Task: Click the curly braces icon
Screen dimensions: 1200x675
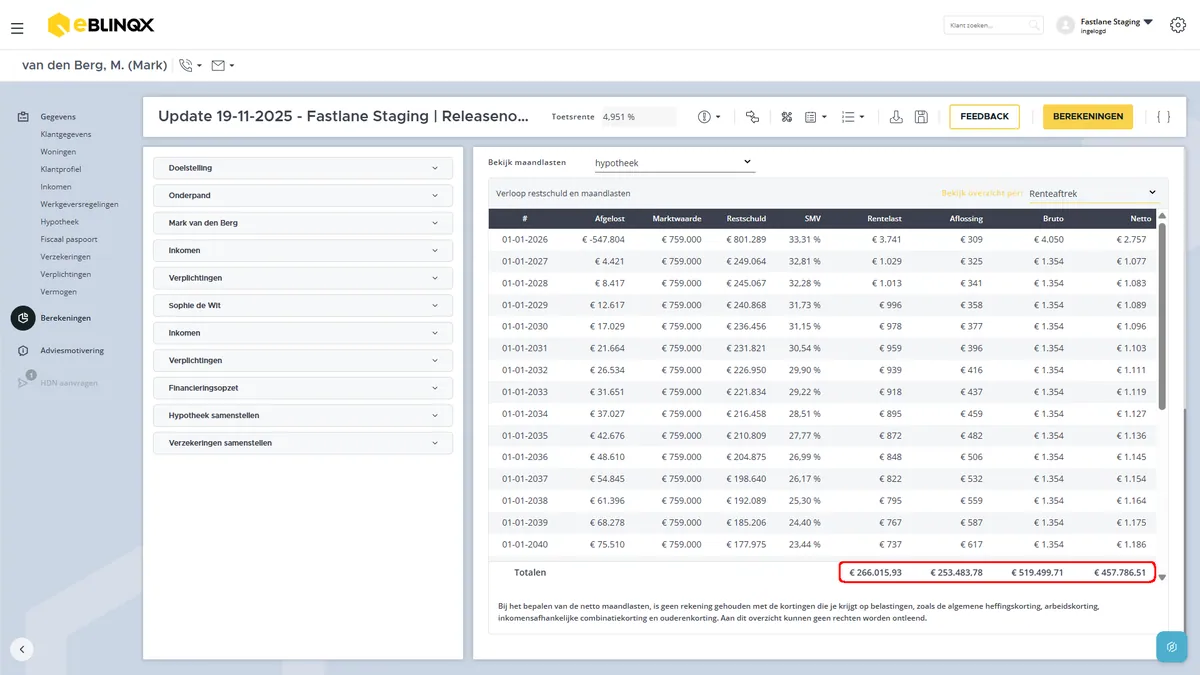Action: (1163, 117)
